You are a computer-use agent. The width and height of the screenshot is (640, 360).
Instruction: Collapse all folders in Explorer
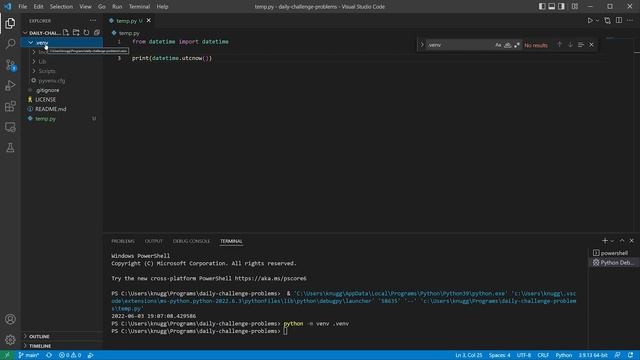coord(97,33)
